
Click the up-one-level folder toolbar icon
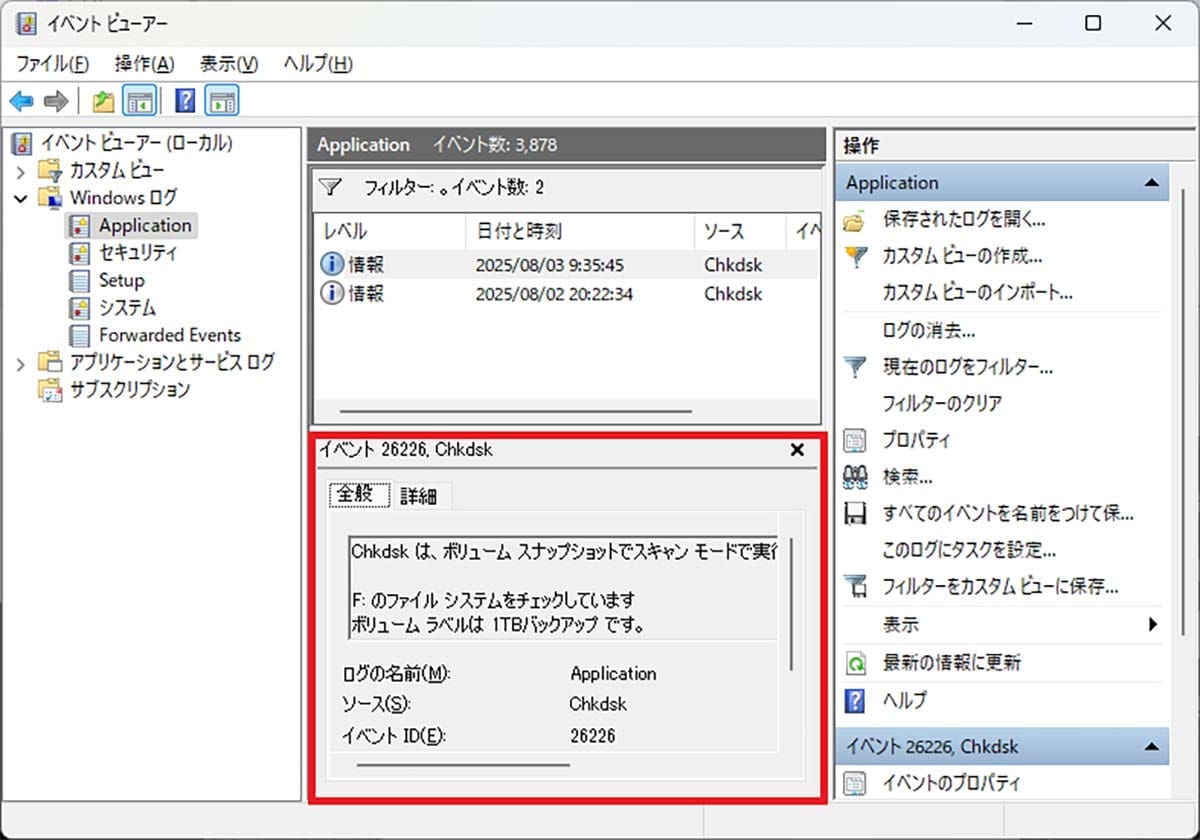(103, 101)
